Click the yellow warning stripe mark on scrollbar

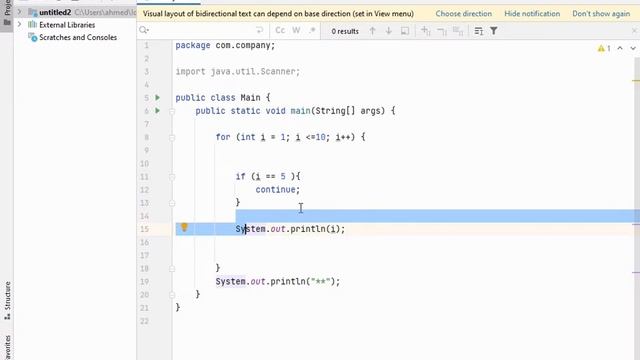click(x=636, y=81)
